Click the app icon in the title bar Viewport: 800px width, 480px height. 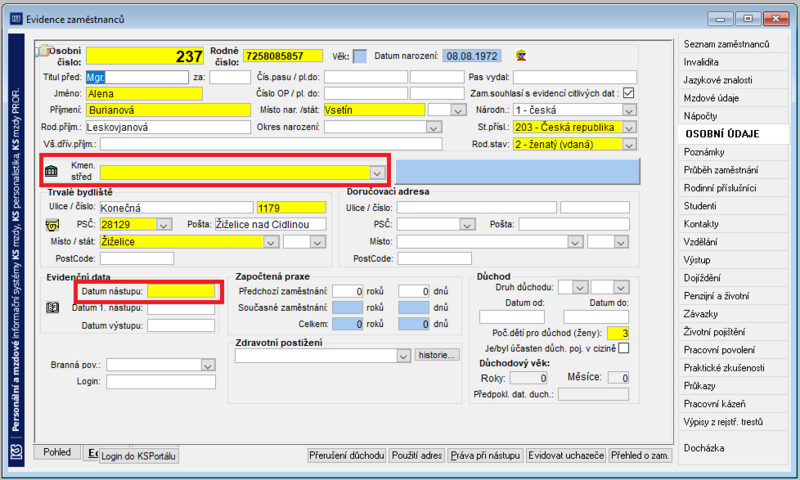coord(16,19)
